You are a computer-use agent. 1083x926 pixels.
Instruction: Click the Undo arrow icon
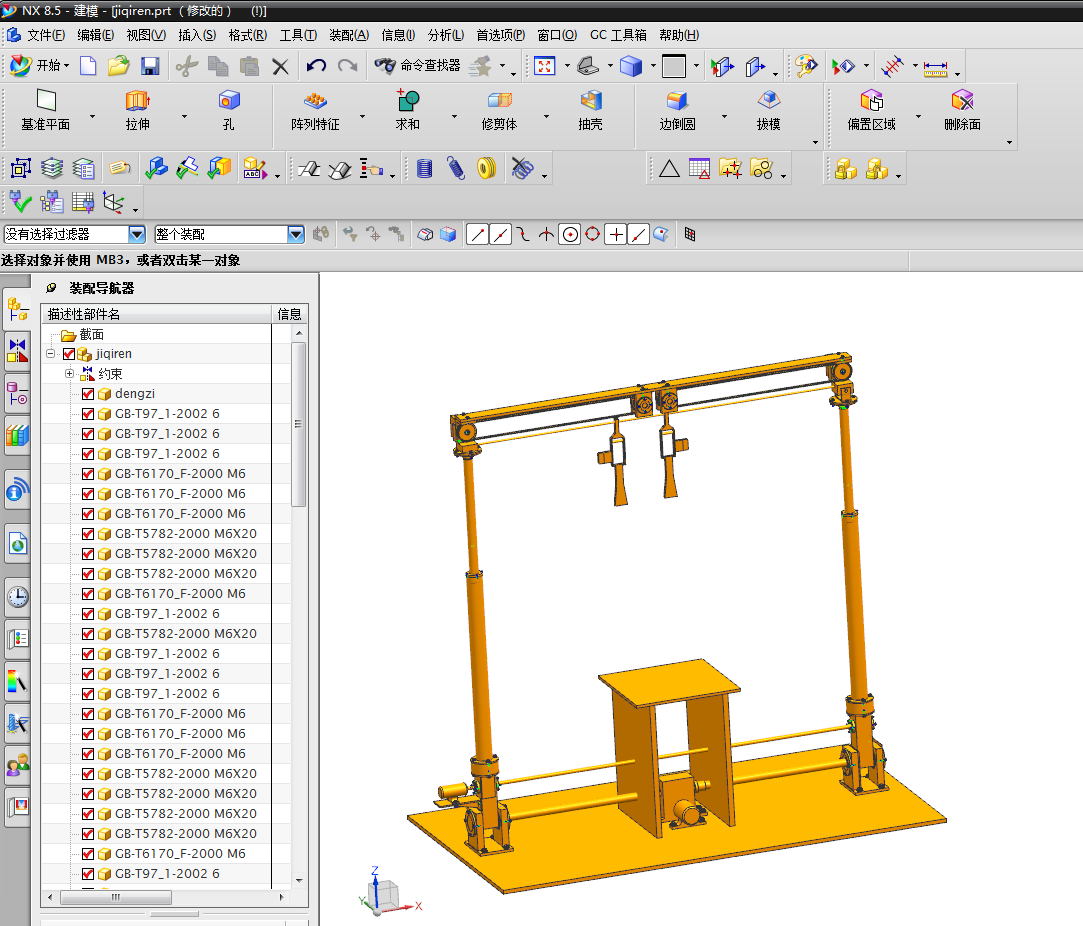[x=316, y=67]
